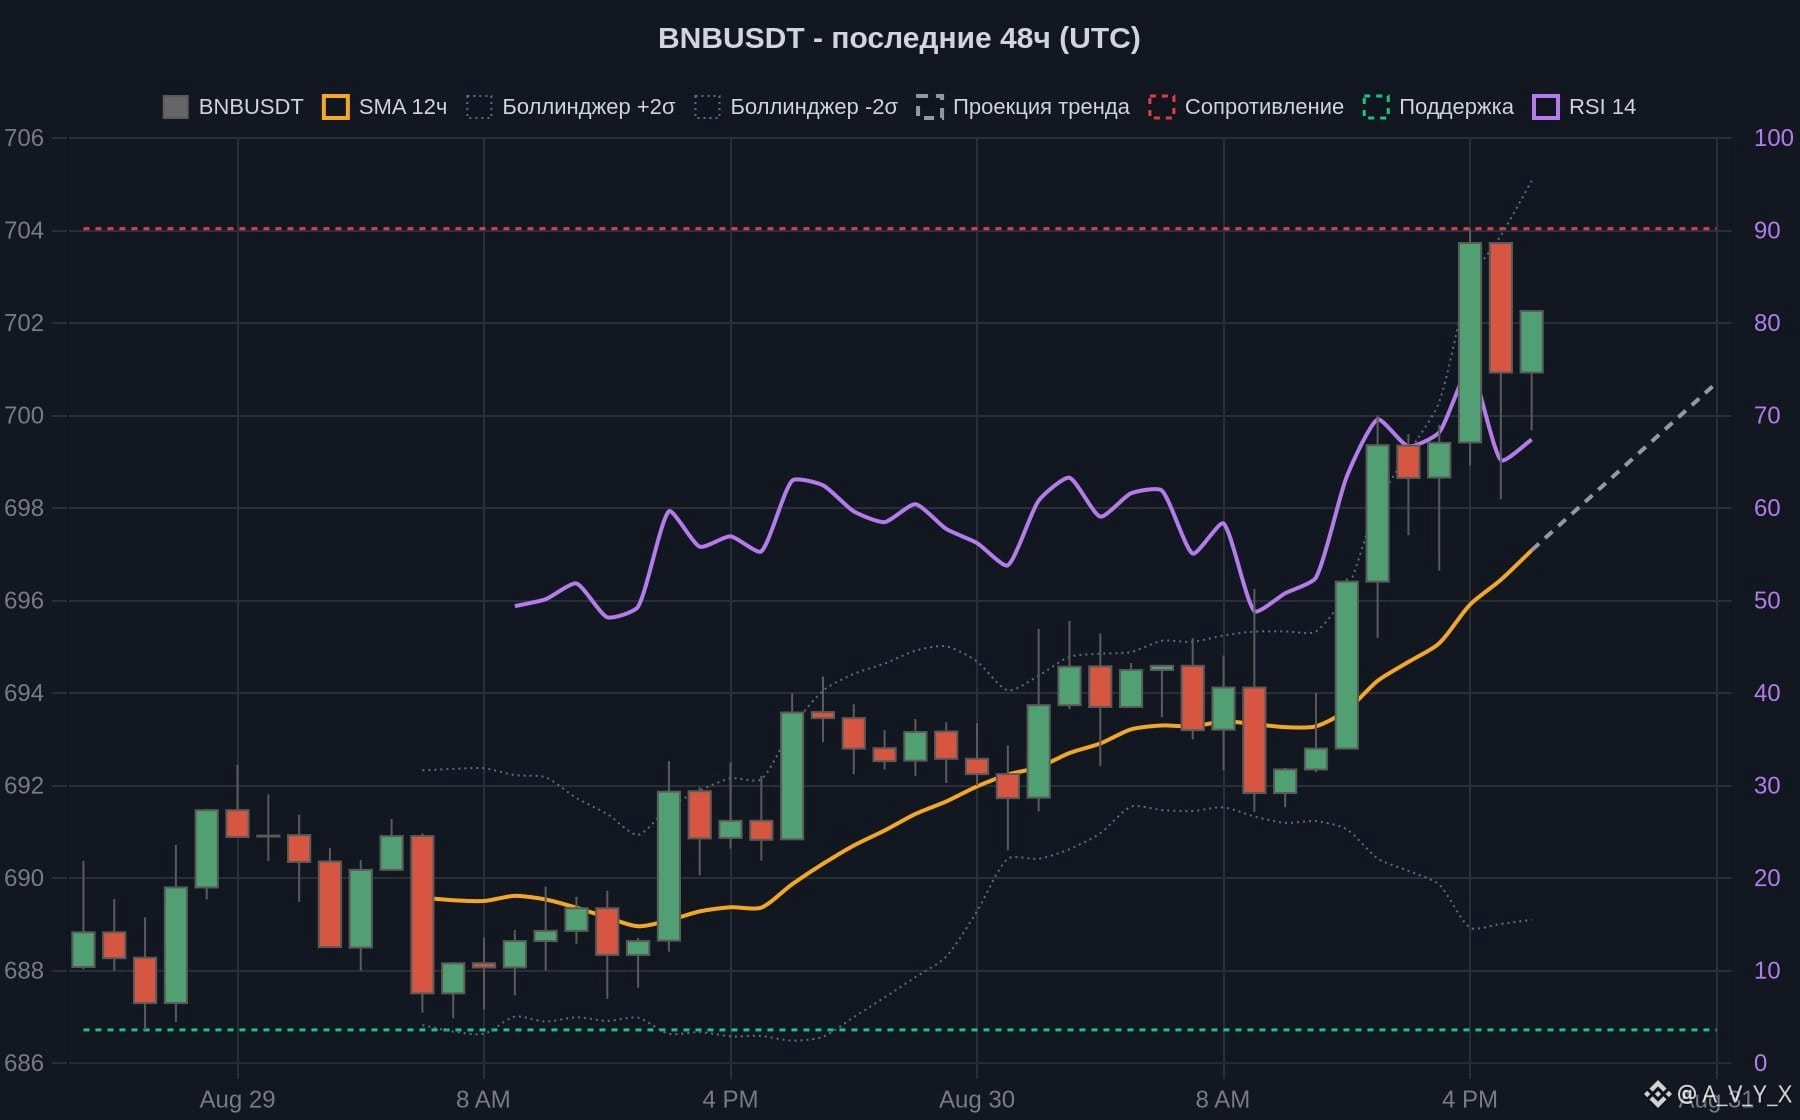Hide the Боллинджер -2σ series
Screen dimensions: 1800x1120
pos(796,107)
